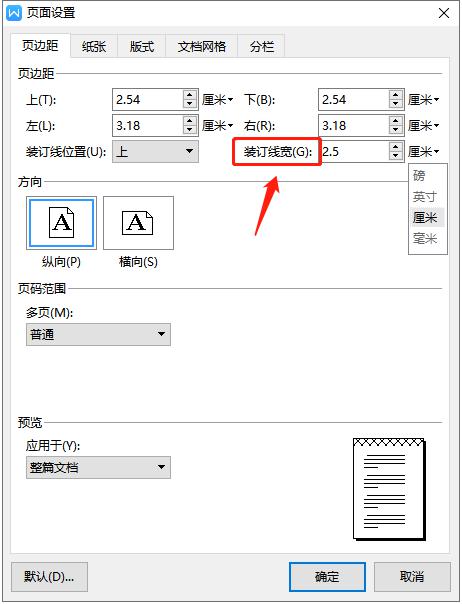
Task: Increase left margin with up spinner arrow
Action: (189, 120)
